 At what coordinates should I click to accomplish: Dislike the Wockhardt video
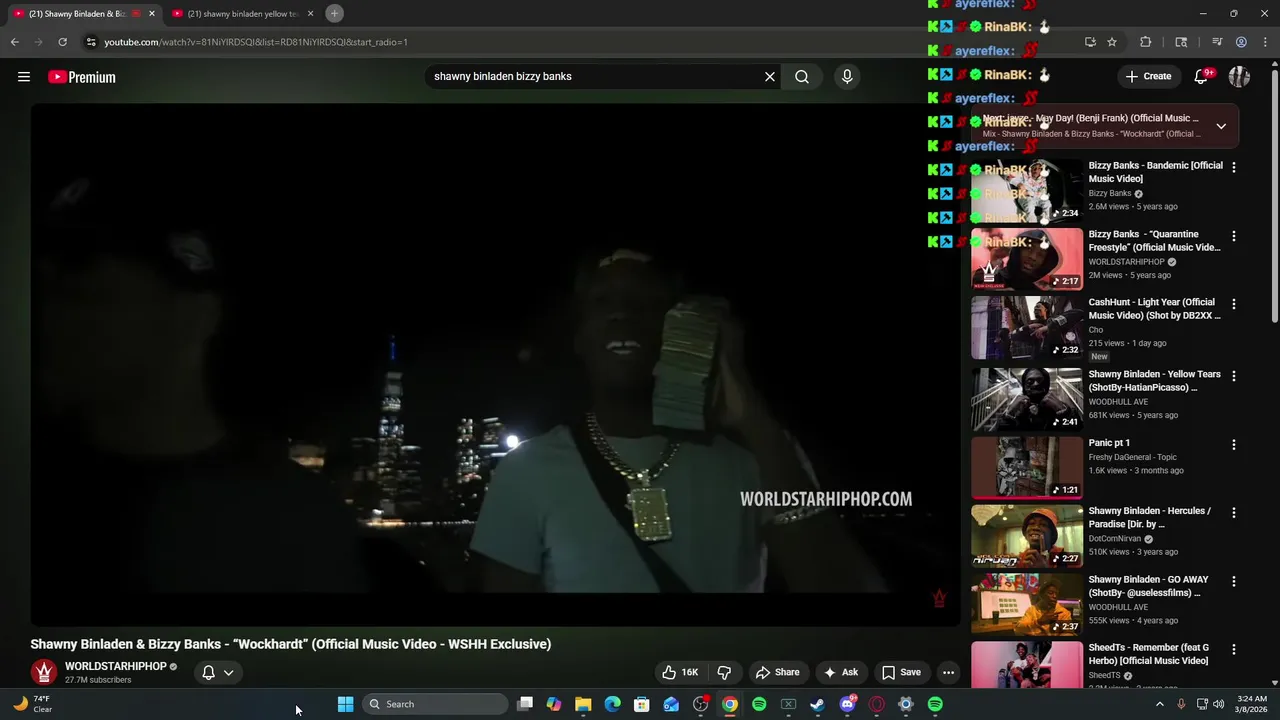(x=724, y=672)
